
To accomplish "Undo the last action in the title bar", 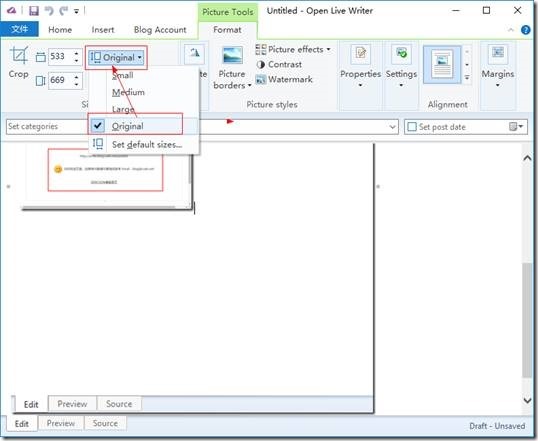I will [x=49, y=11].
